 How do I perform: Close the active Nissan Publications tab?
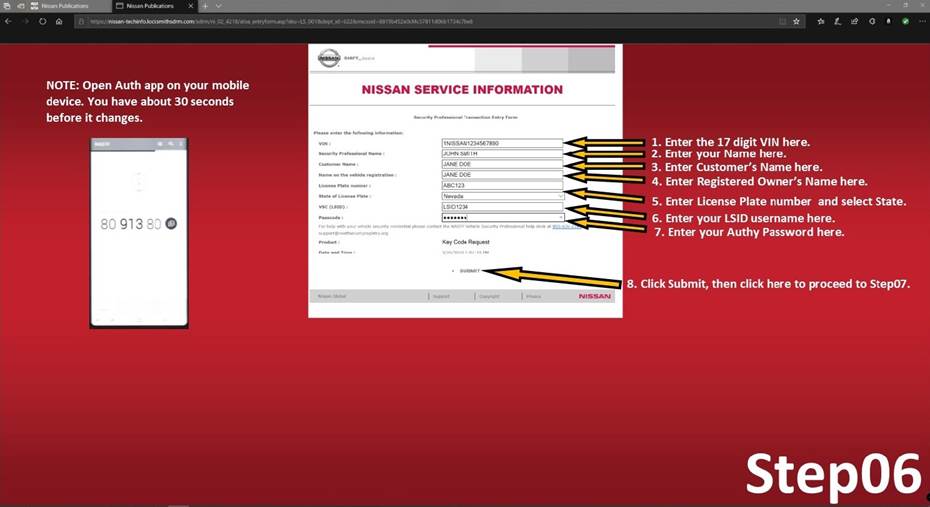point(191,6)
